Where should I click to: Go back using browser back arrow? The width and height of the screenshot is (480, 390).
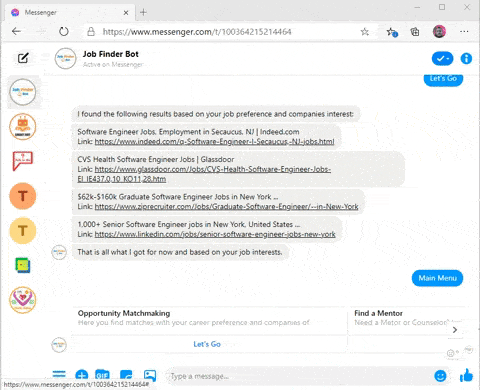(16, 32)
